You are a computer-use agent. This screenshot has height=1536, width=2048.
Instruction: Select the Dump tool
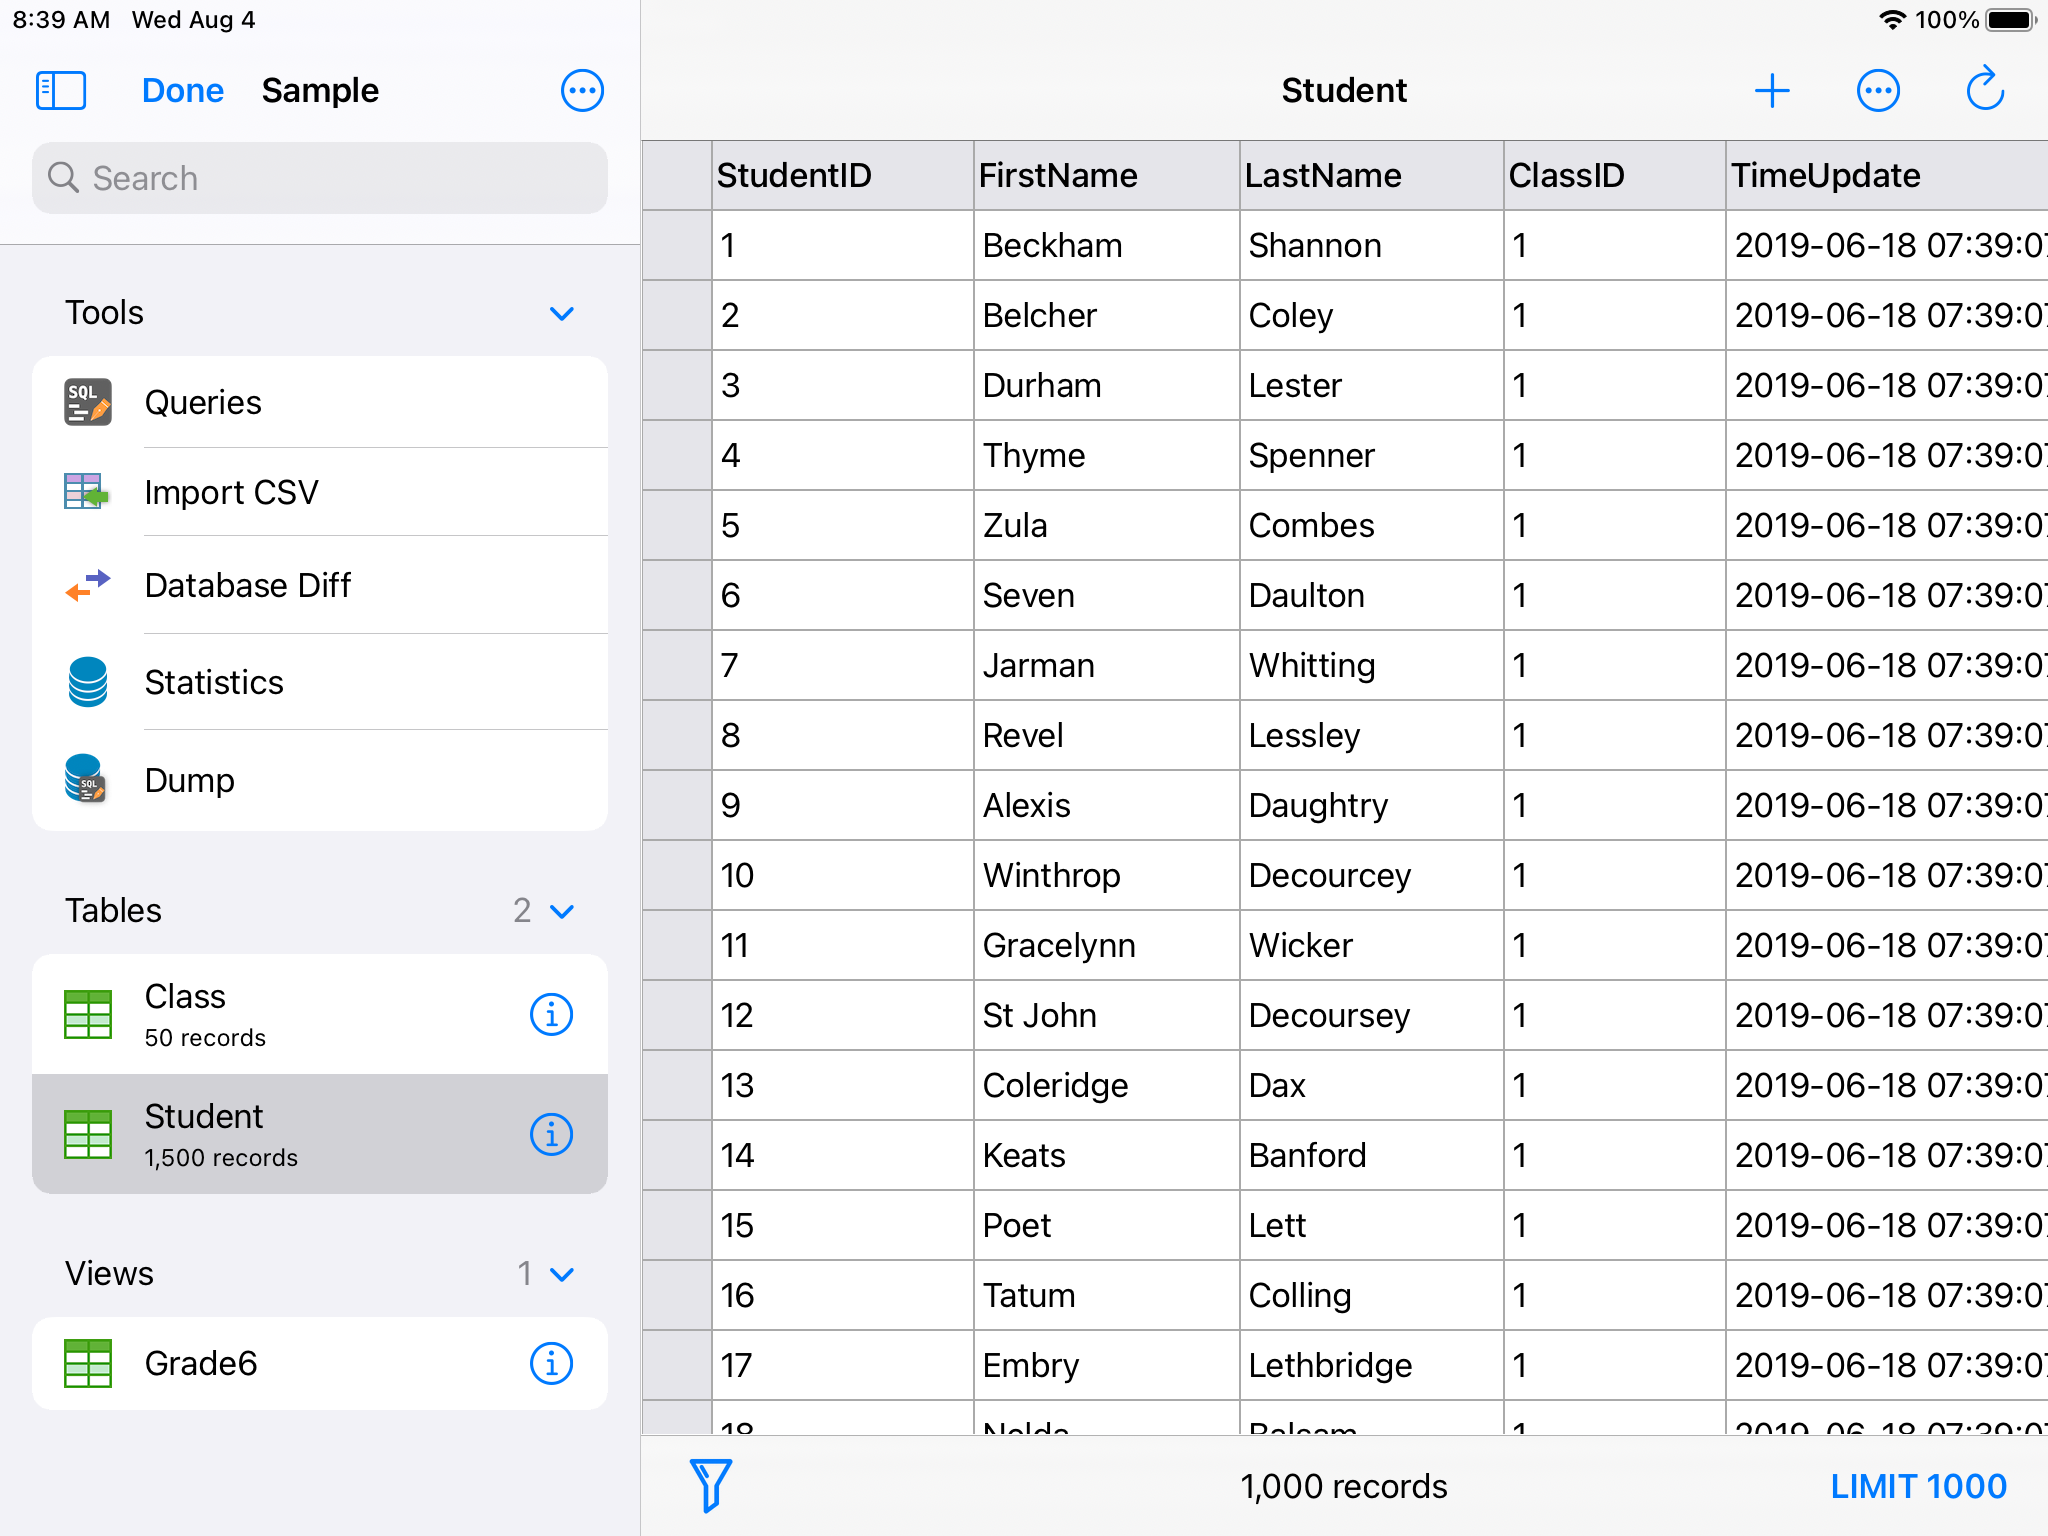(x=189, y=780)
